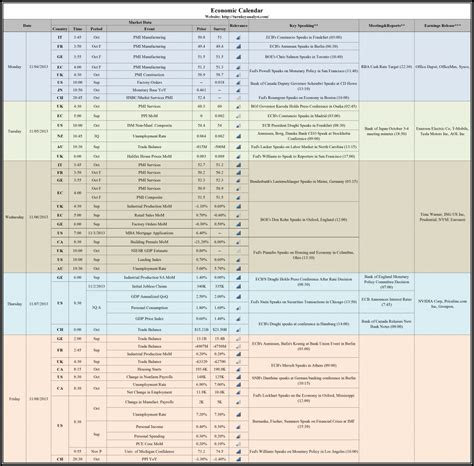Screen dimensions: 474x466
Task: Click the relevance icon for Halifax House Prices MoM
Action: pos(238,156)
